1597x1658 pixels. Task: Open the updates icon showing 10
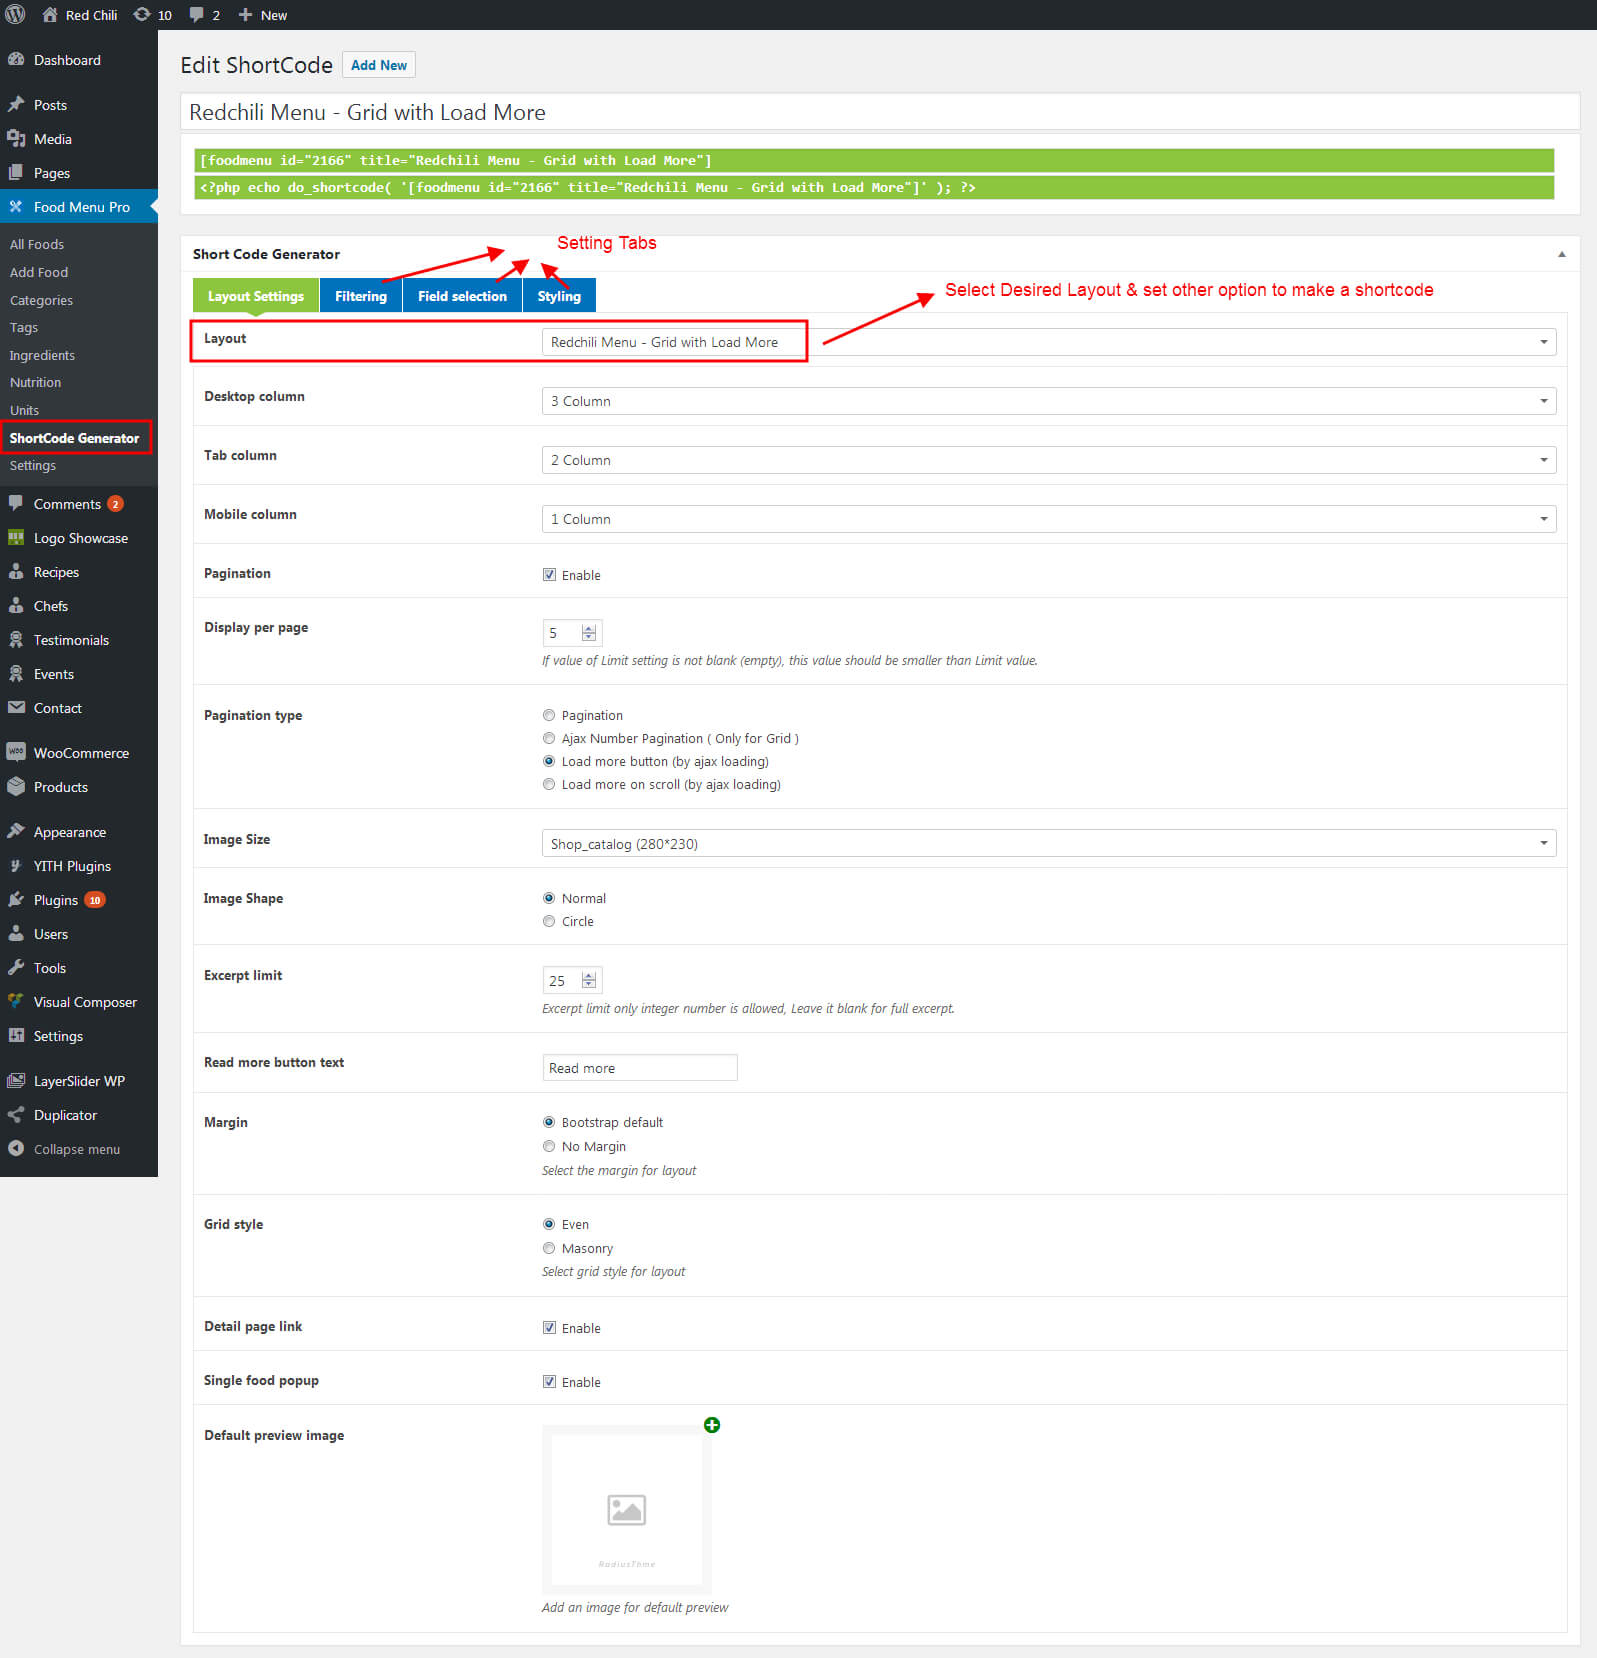[142, 15]
